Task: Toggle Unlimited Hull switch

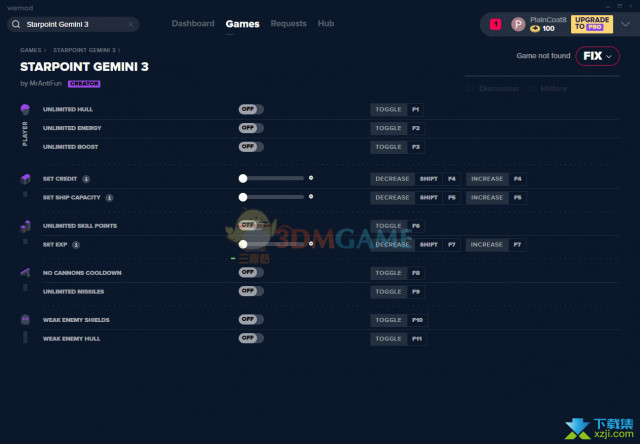Action: [x=251, y=109]
